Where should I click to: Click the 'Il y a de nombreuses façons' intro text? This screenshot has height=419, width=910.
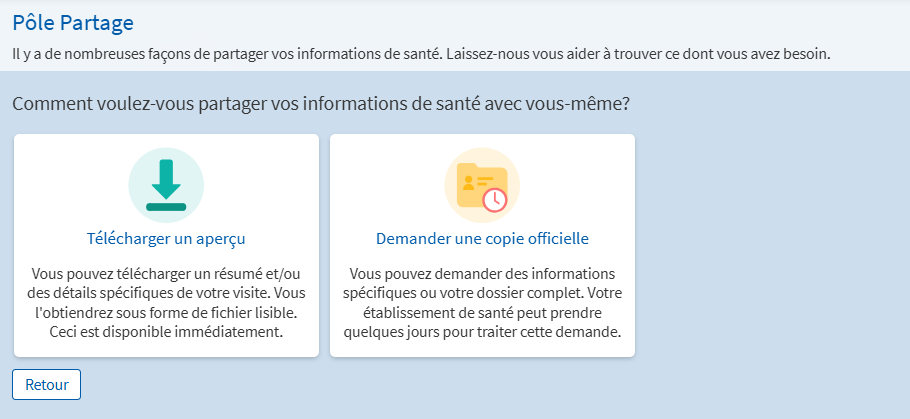(421, 53)
